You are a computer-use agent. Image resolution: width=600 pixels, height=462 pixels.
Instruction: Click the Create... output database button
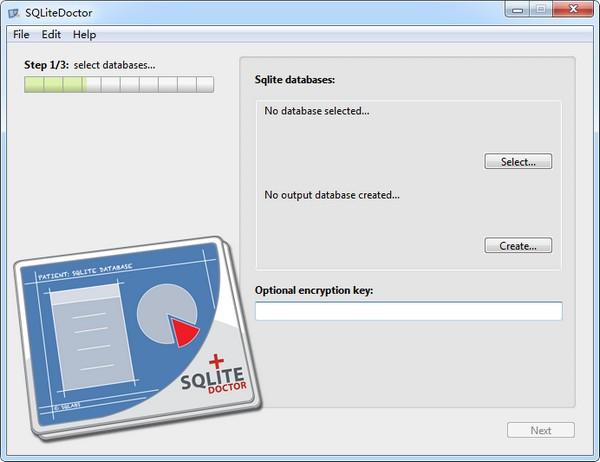click(x=518, y=245)
